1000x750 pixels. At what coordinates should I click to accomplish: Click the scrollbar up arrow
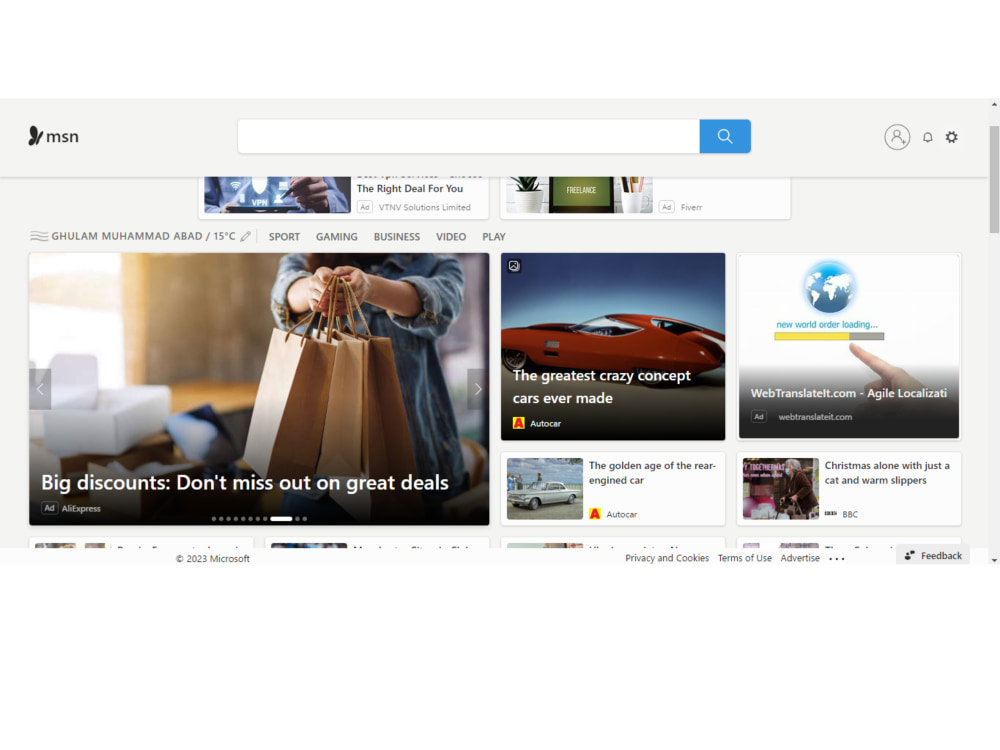click(x=994, y=104)
